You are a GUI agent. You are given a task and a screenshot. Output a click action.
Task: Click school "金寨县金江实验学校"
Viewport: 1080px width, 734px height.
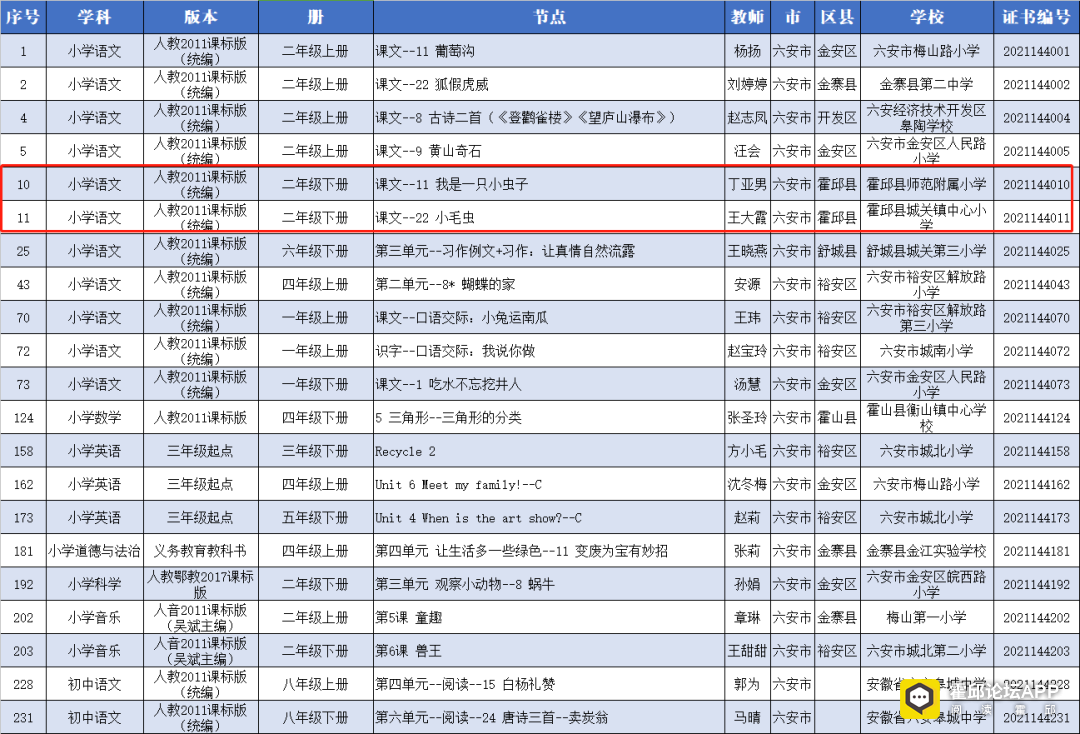pos(926,551)
